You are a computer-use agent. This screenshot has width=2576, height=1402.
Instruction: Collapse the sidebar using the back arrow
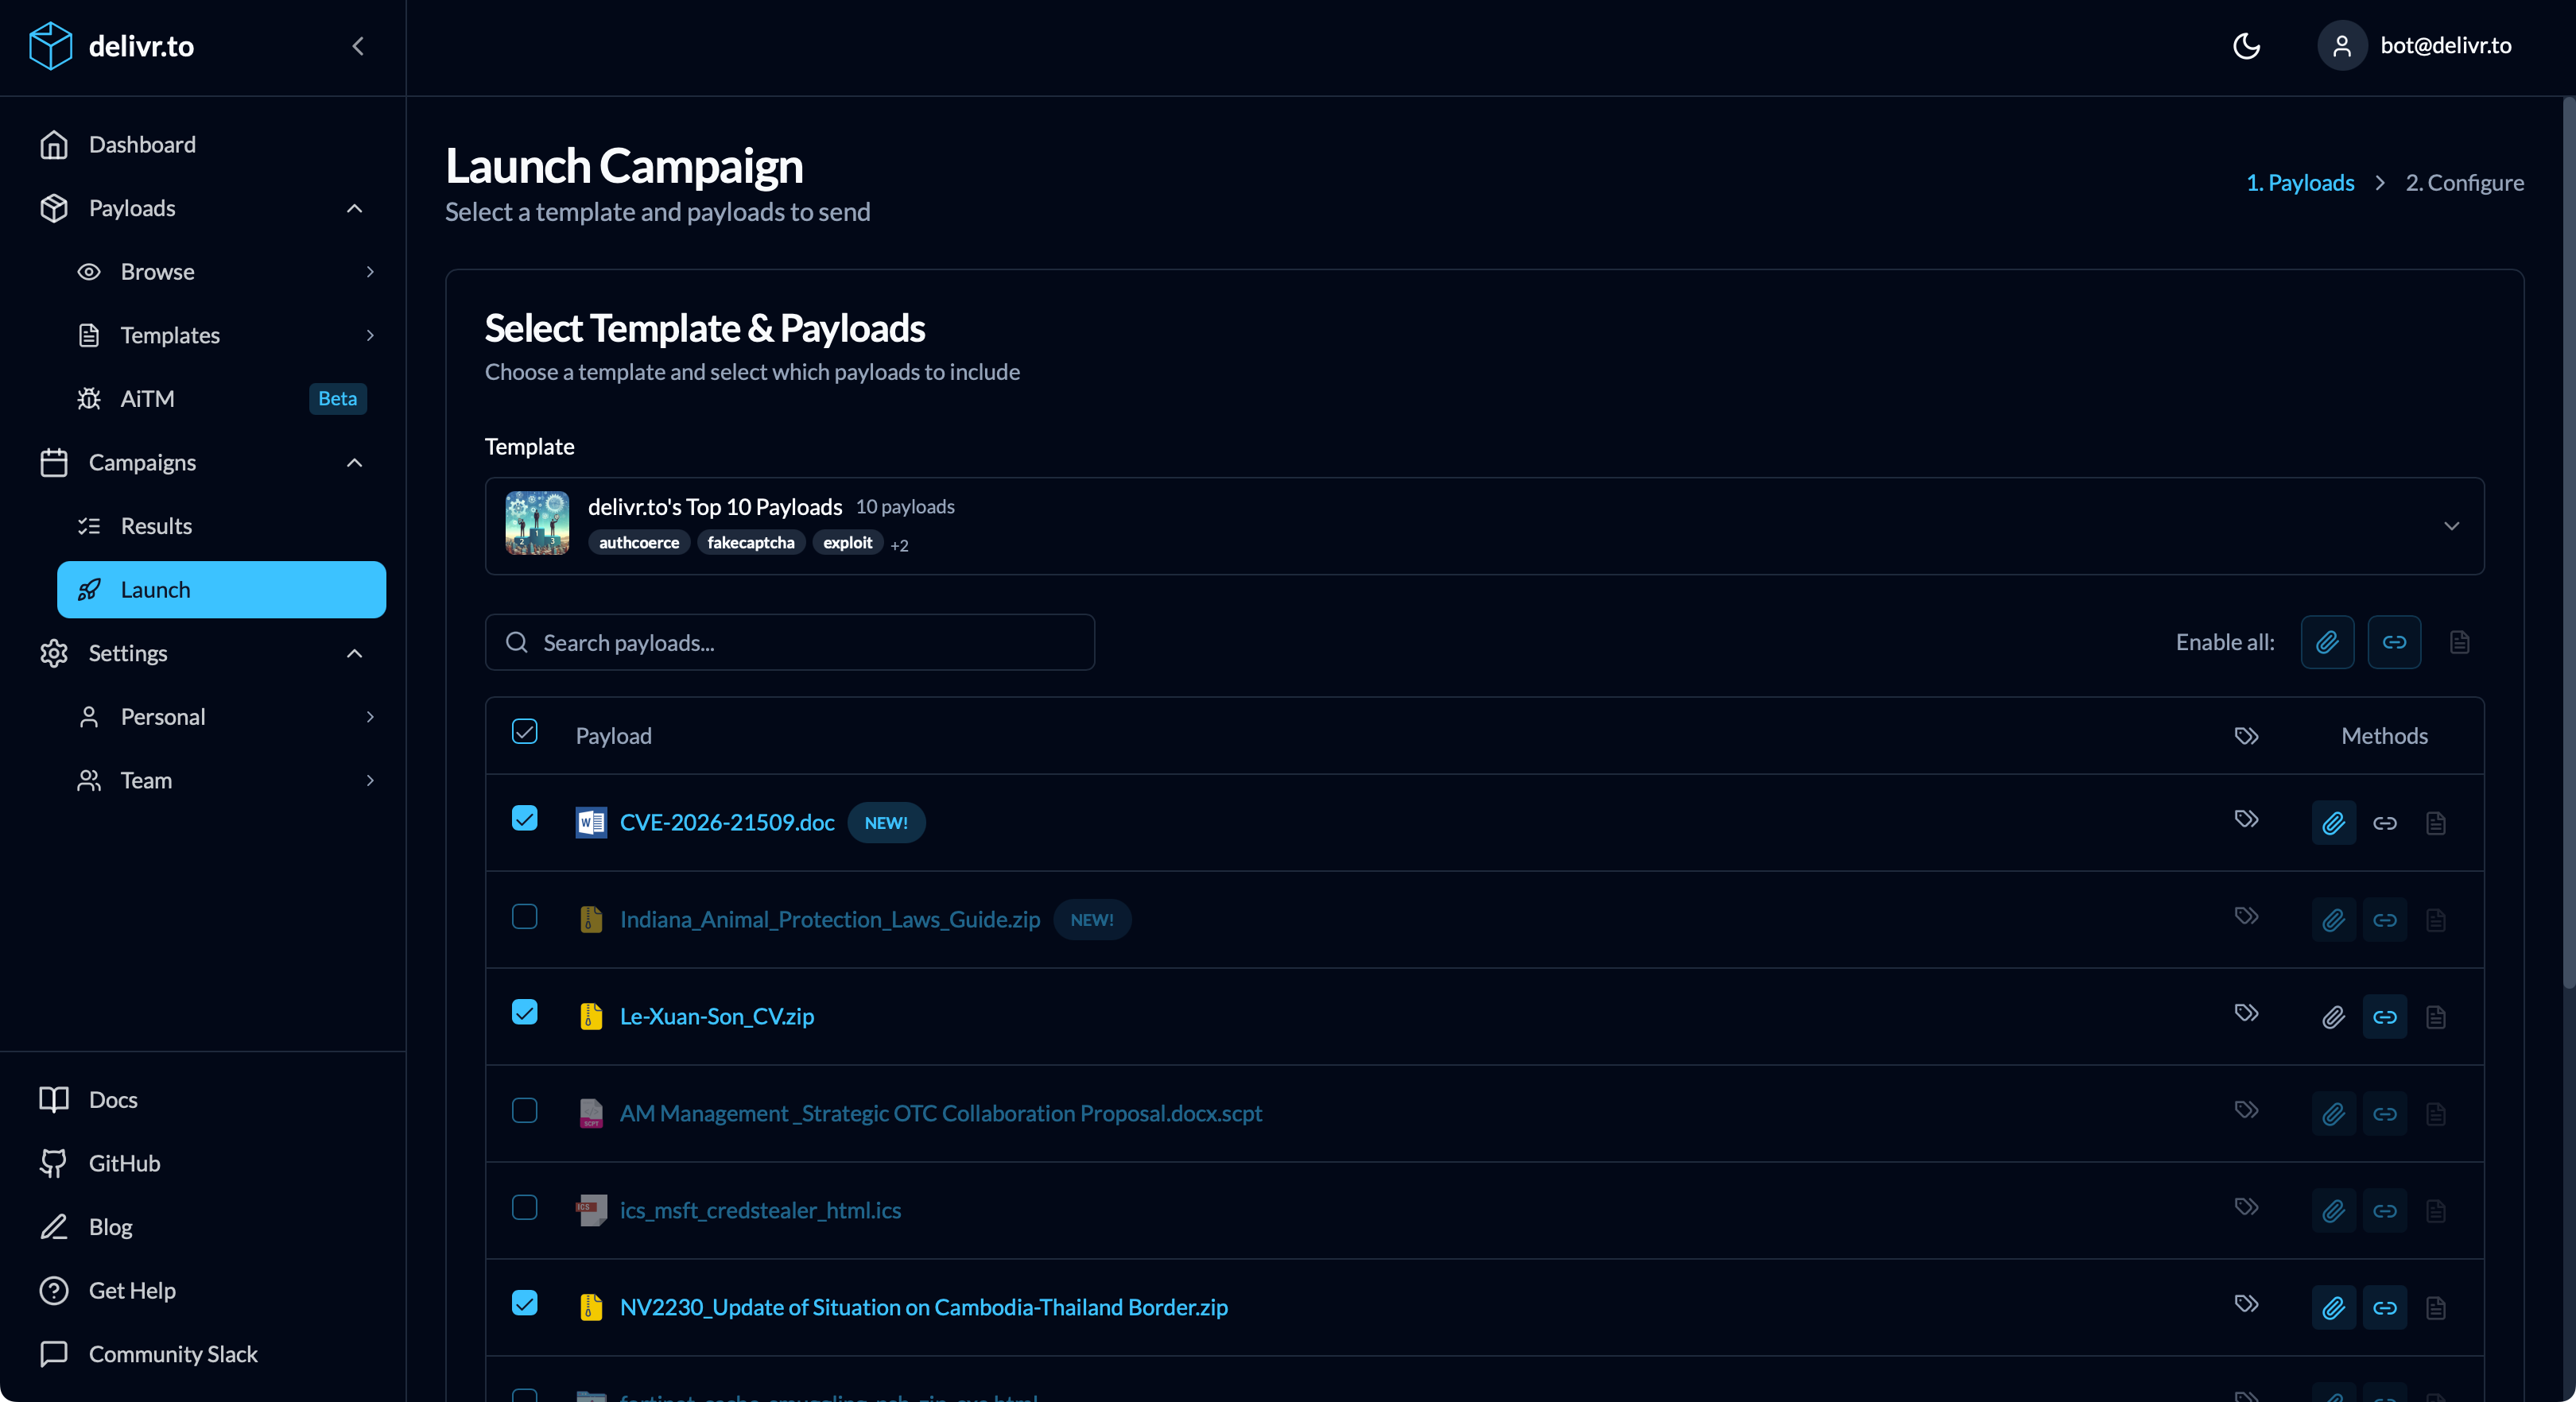(x=357, y=46)
